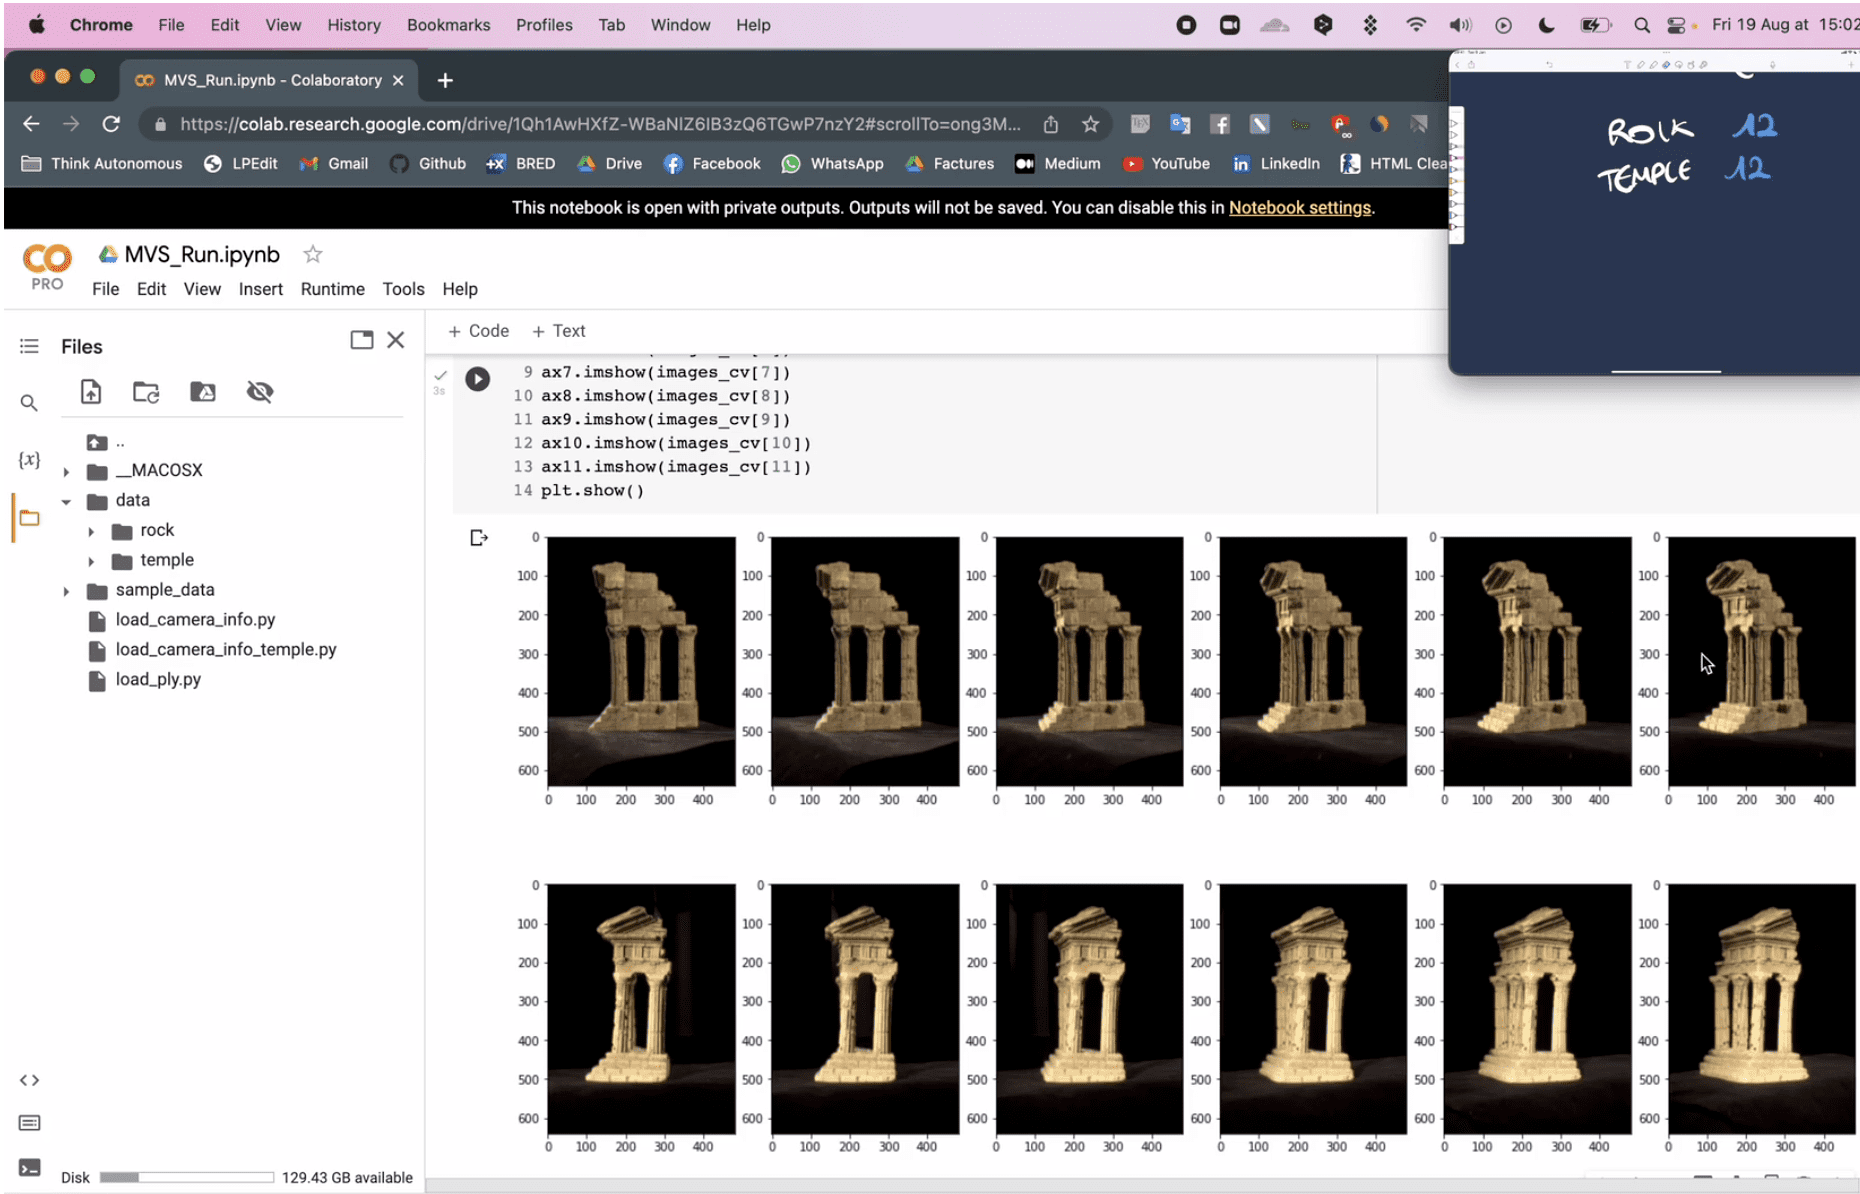Clear the cell output using output icon
The width and height of the screenshot is (1860, 1194).
pos(479,538)
